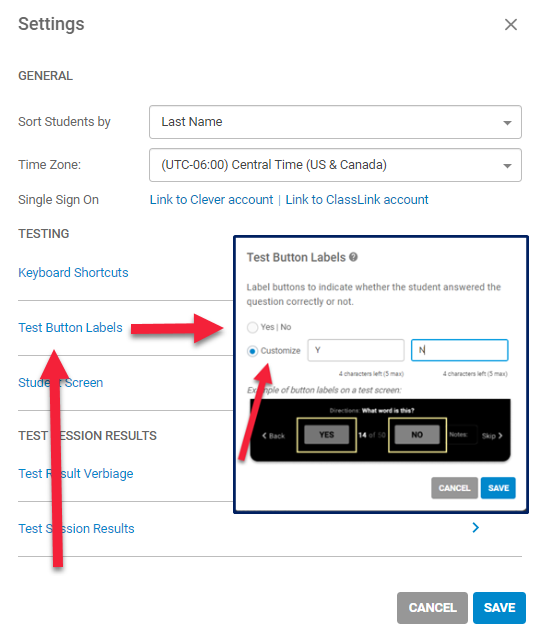Viewport: 539px width, 630px height.
Task: Open the Sort Students by dropdown
Action: [335, 122]
